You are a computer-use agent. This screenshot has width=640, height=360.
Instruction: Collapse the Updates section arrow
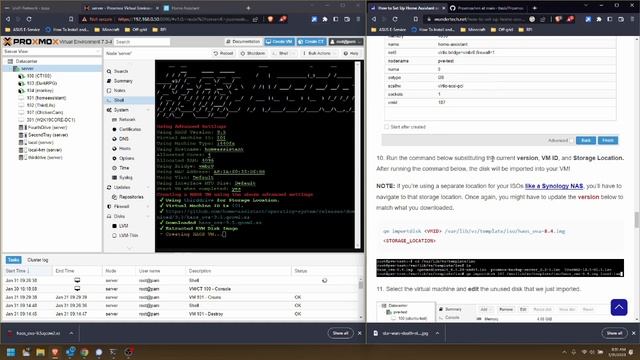(x=148, y=187)
